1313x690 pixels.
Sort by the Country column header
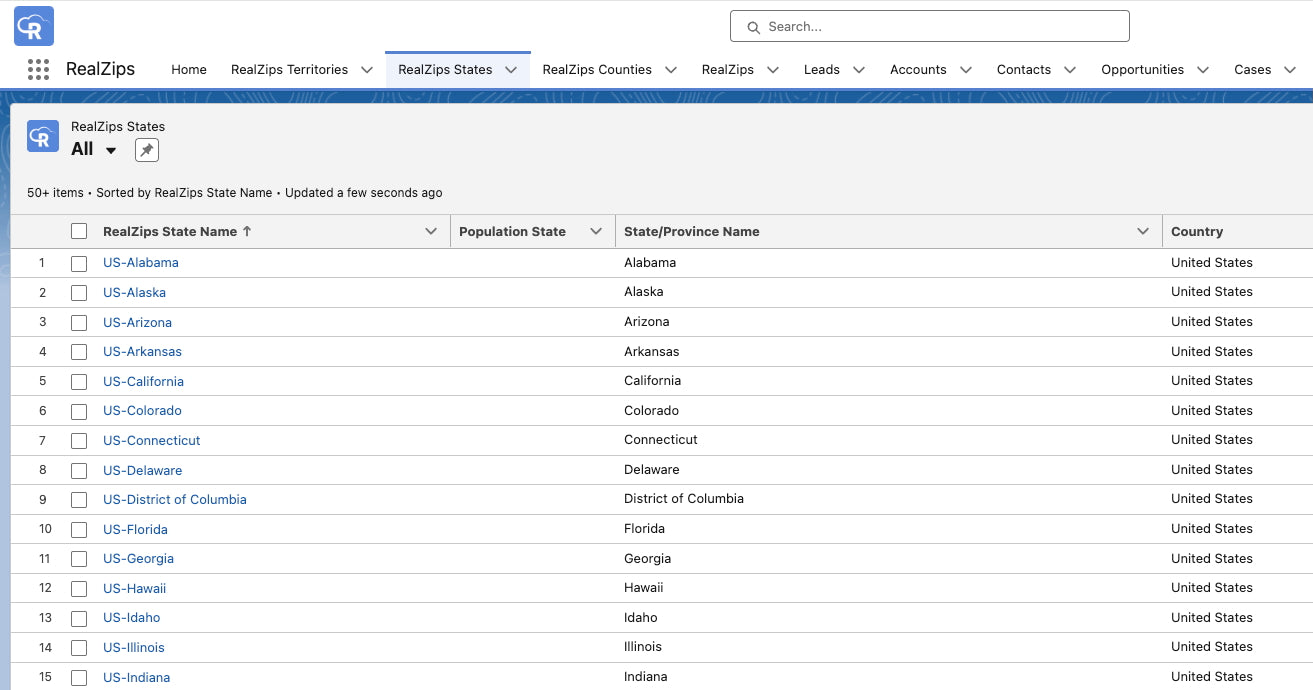(x=1197, y=231)
